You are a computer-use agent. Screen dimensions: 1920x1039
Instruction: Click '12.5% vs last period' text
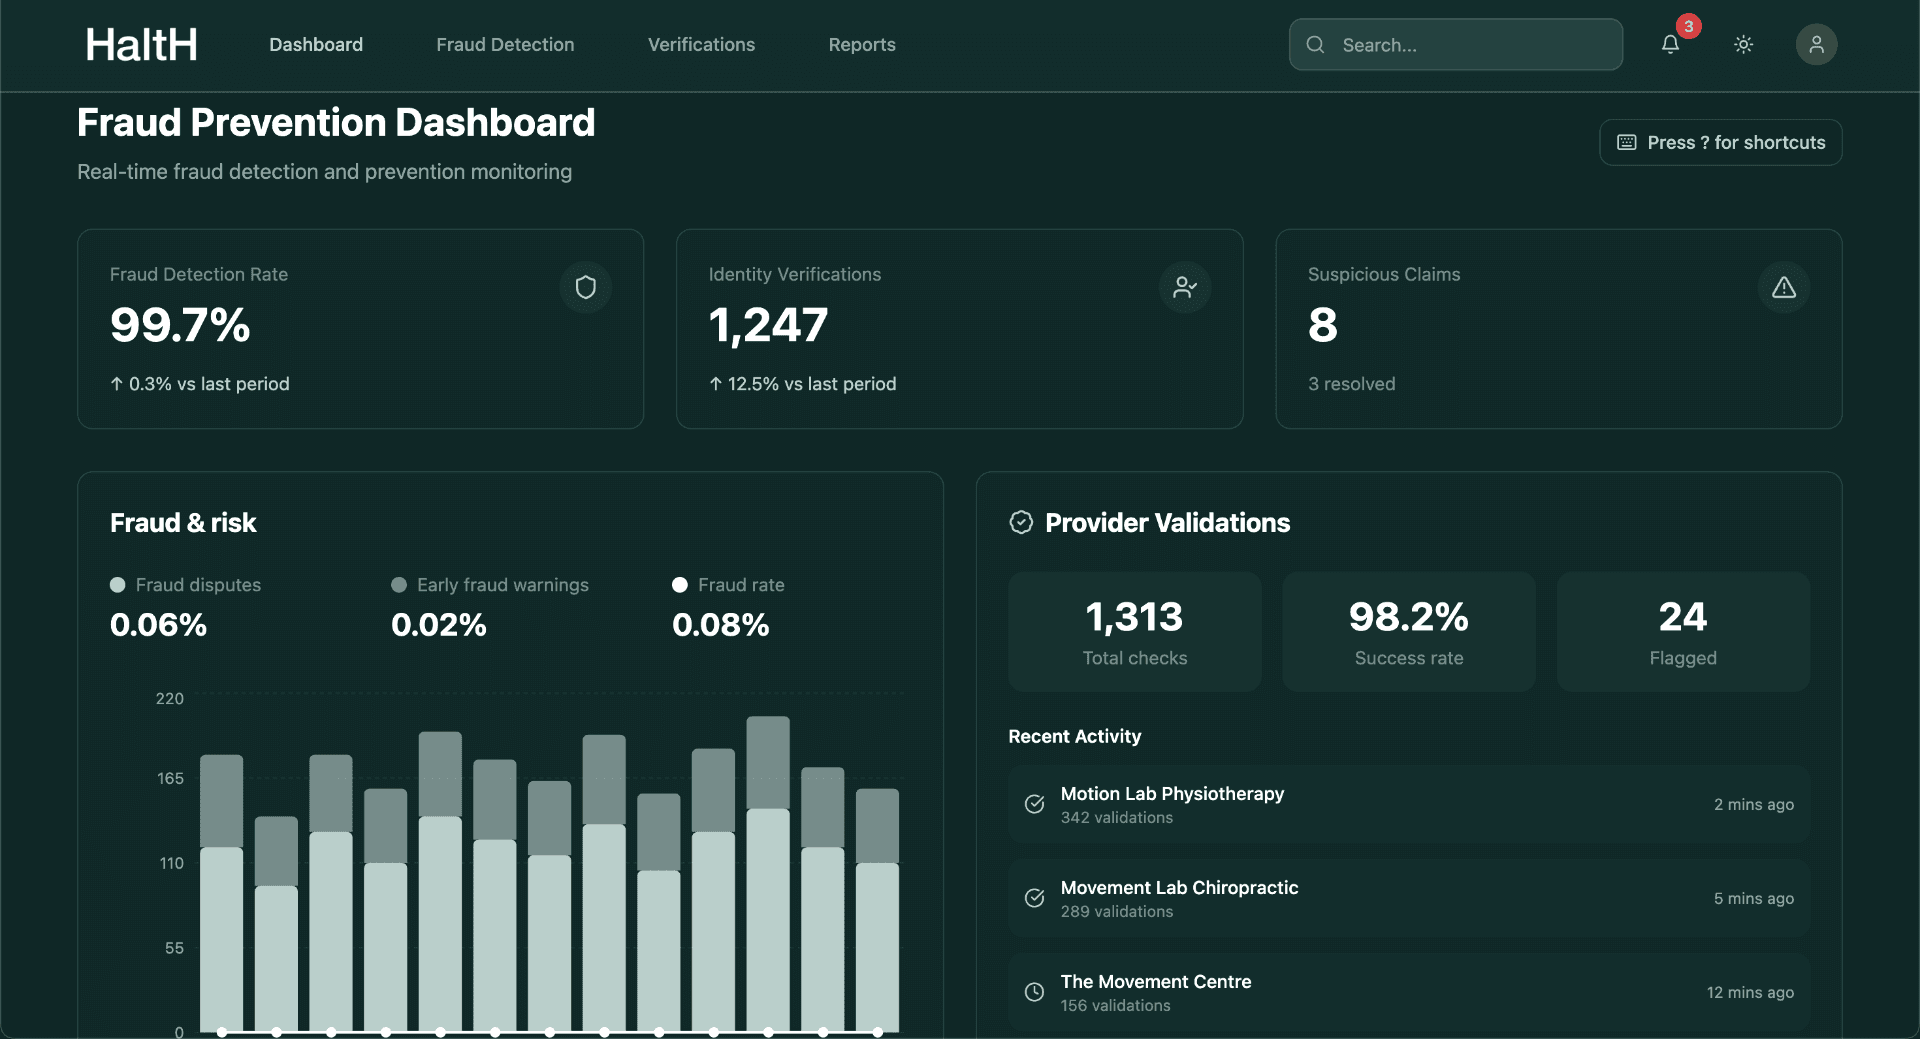(811, 384)
